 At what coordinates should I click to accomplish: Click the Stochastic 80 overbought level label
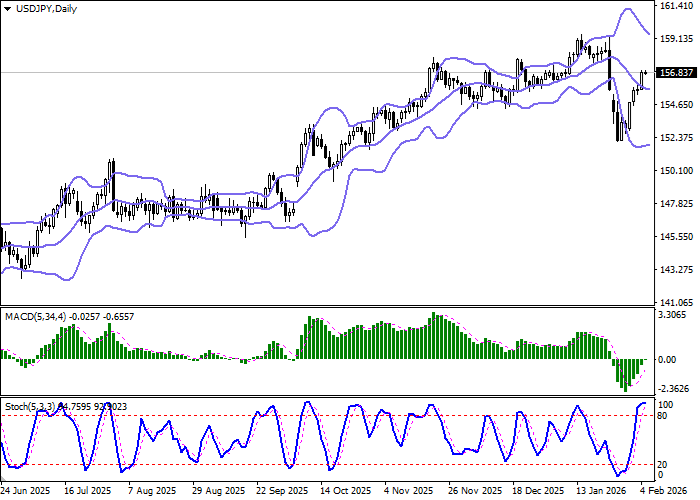(x=662, y=415)
